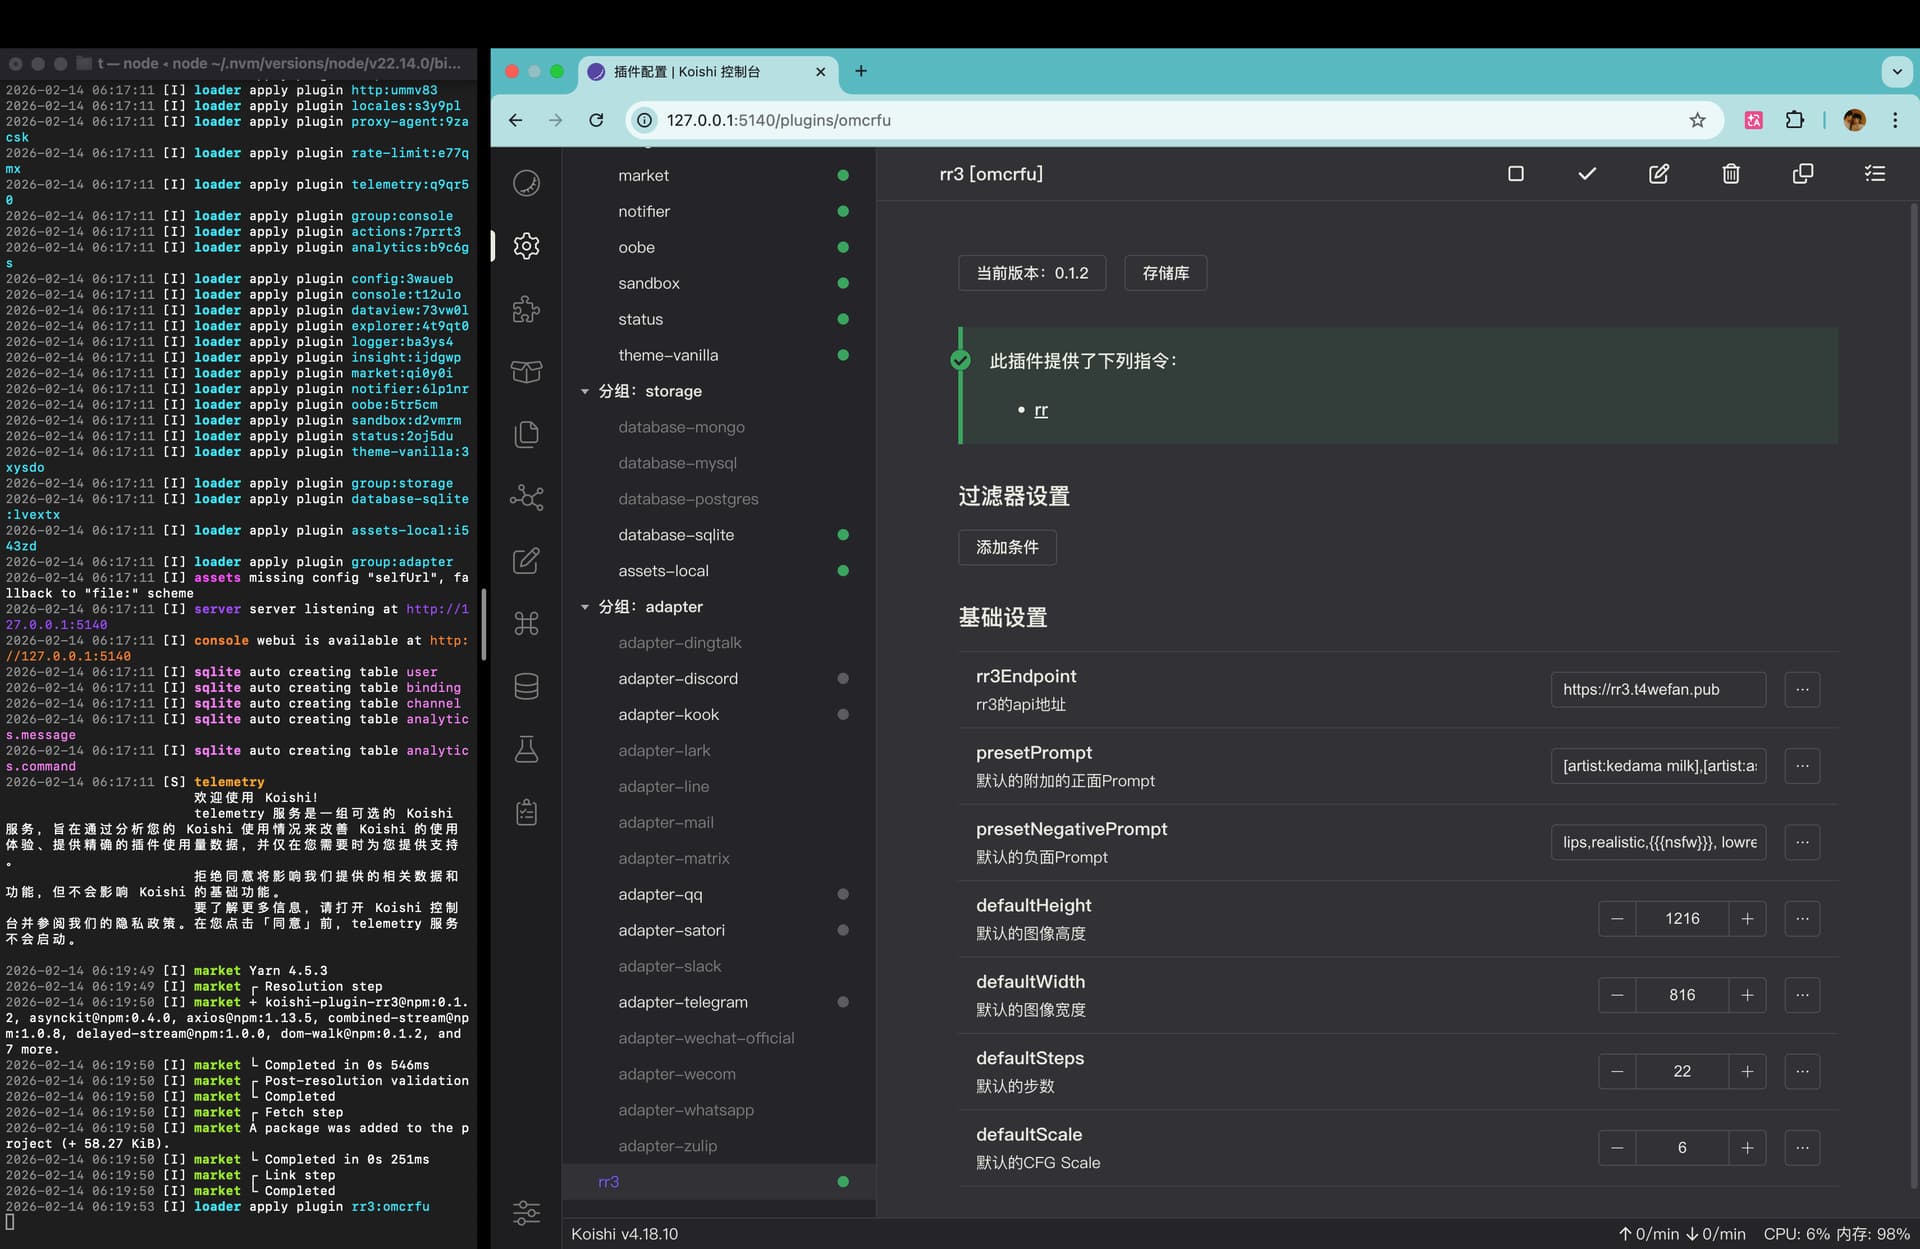Collapse the adapter group
This screenshot has height=1249, width=1920.
point(585,607)
